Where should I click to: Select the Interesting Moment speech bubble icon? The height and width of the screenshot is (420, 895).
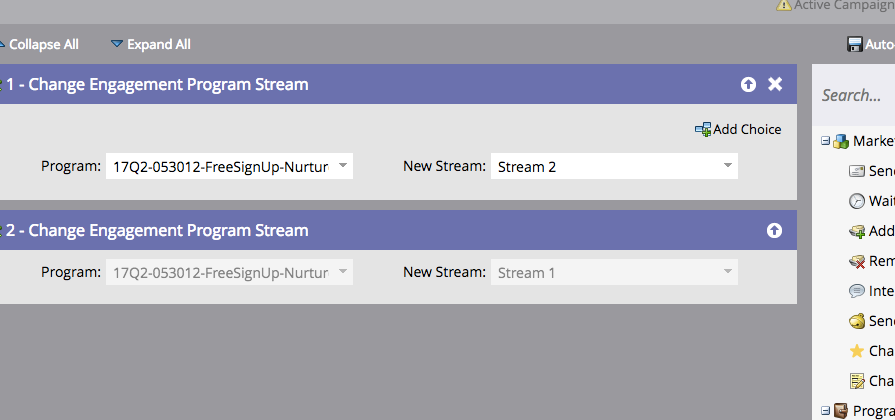tap(857, 291)
